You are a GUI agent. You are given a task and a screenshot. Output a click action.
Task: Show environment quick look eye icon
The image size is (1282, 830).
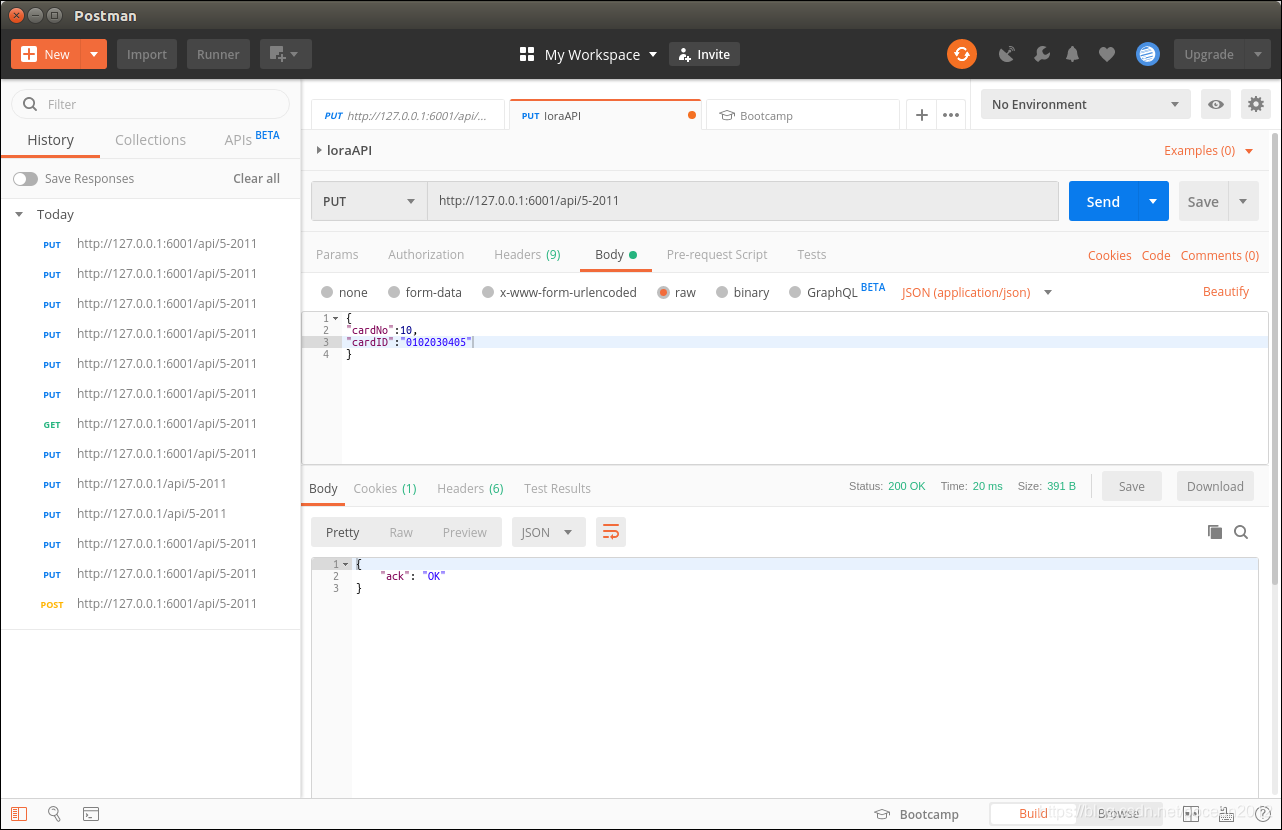pos(1216,104)
